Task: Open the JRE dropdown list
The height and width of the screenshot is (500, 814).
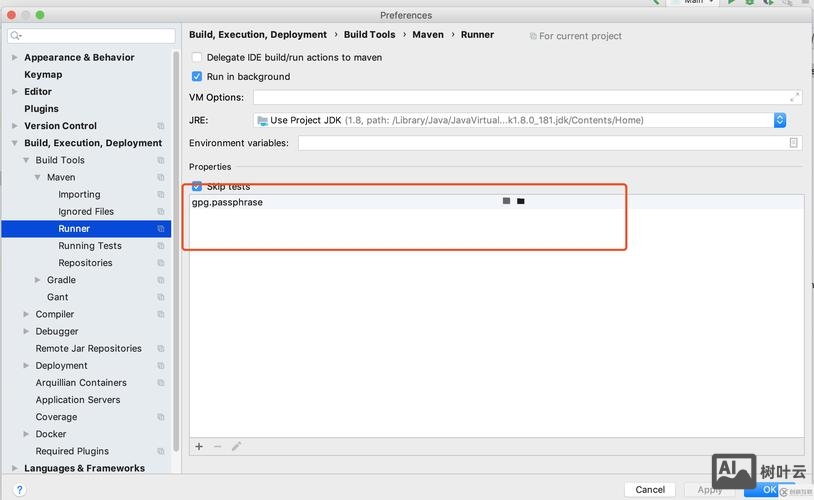Action: (x=779, y=120)
